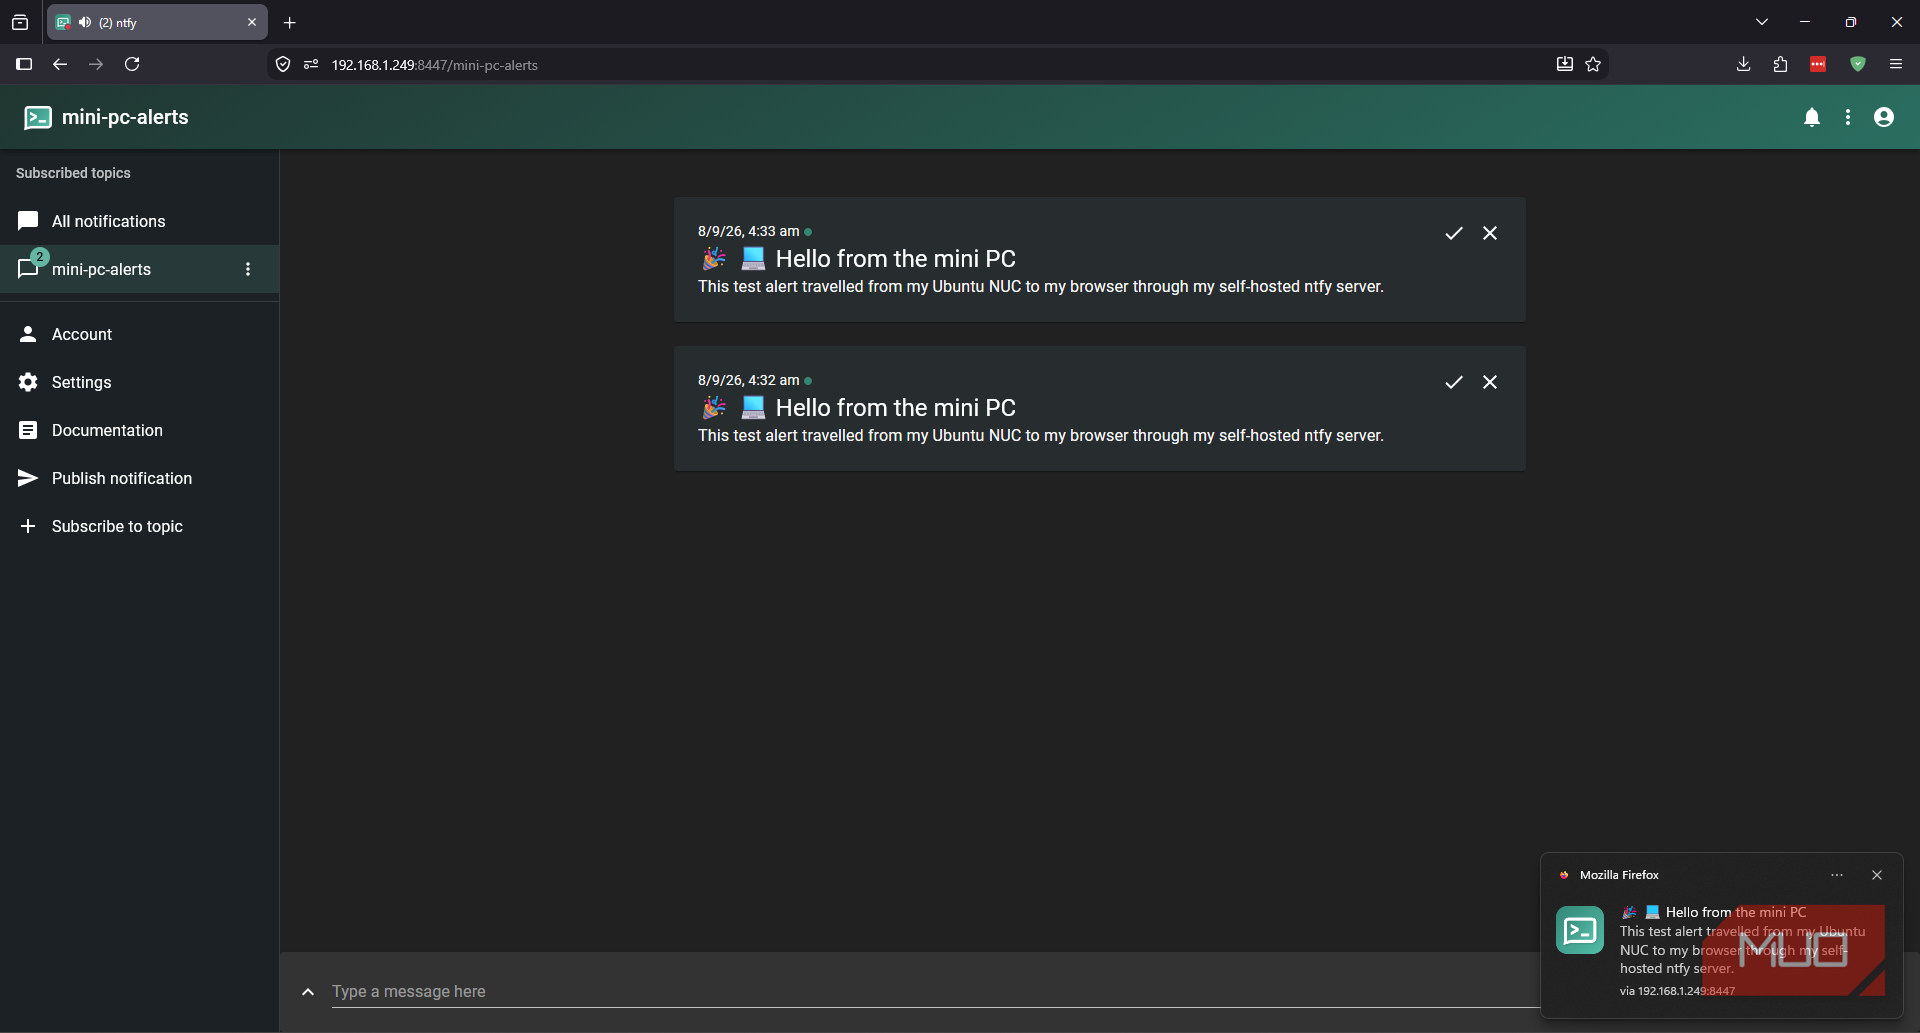The image size is (1920, 1033).
Task: Click the green shield extension icon
Action: pyautogui.click(x=1858, y=64)
